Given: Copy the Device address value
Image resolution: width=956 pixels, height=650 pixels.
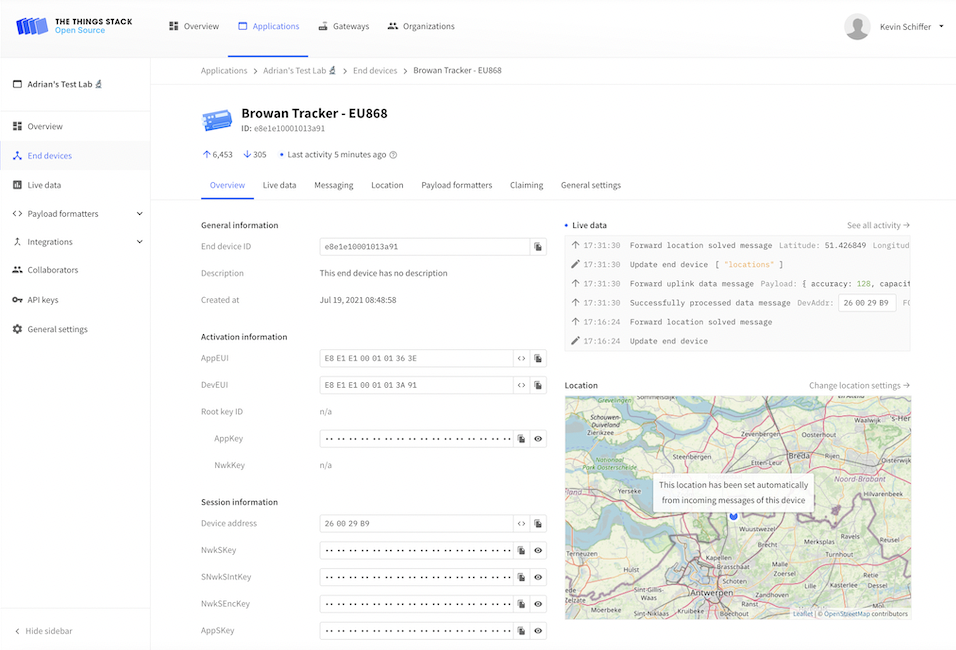Looking at the screenshot, I should (x=538, y=523).
